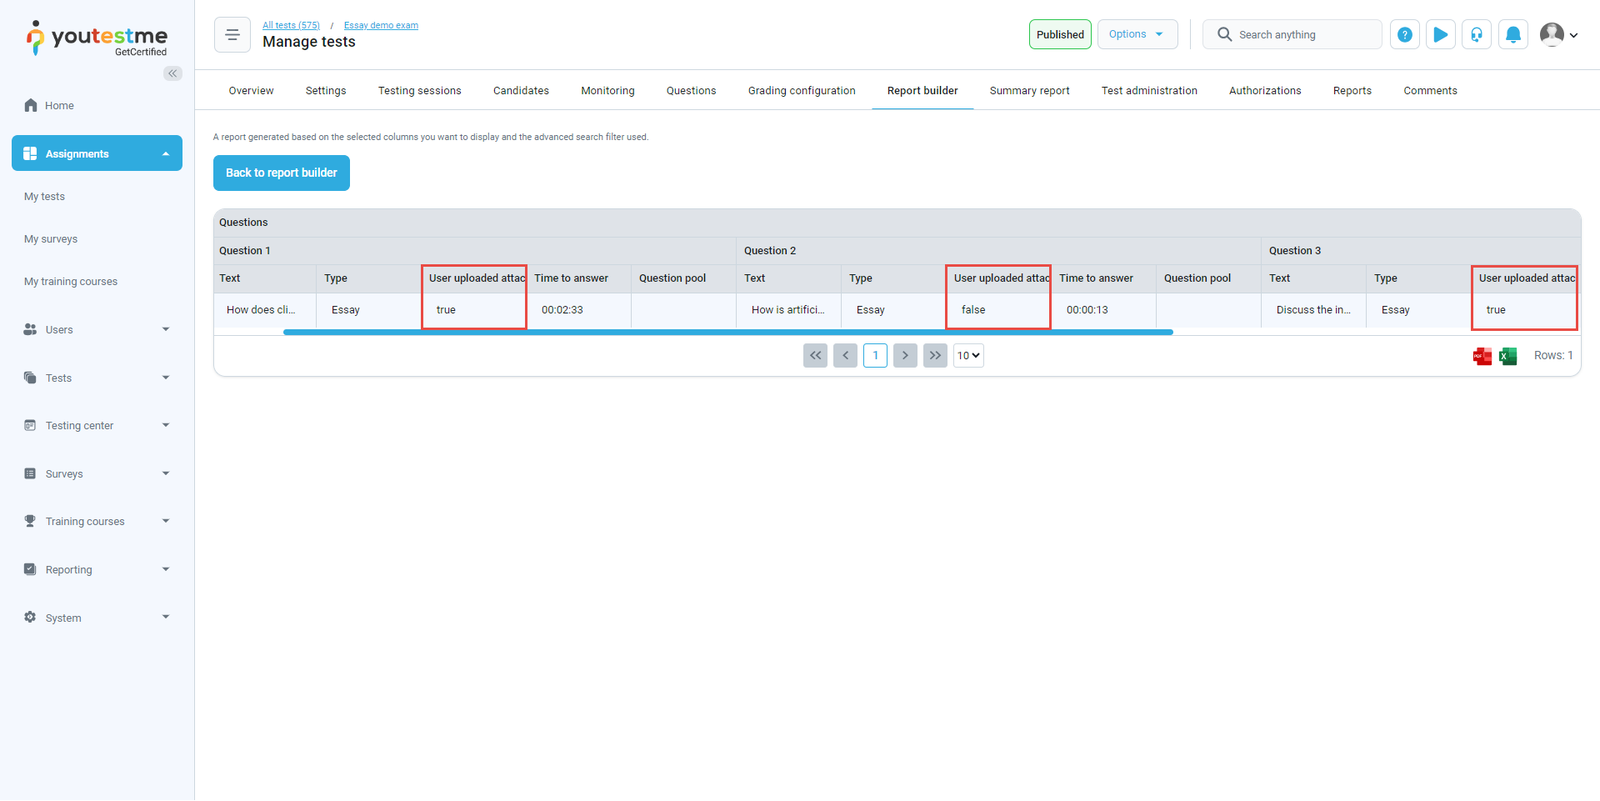Viewport: 1600px width, 801px height.
Task: Export report as PDF icon
Action: [1482, 356]
